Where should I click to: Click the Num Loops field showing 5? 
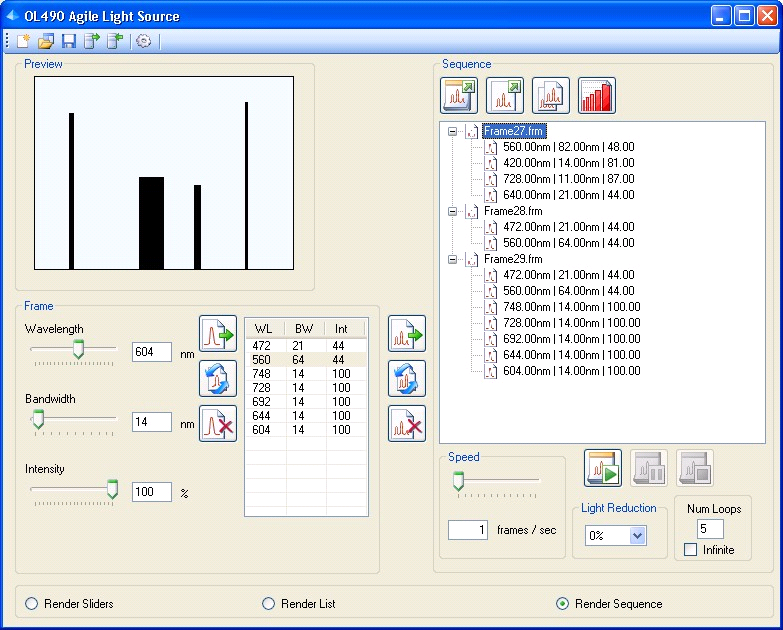point(710,529)
